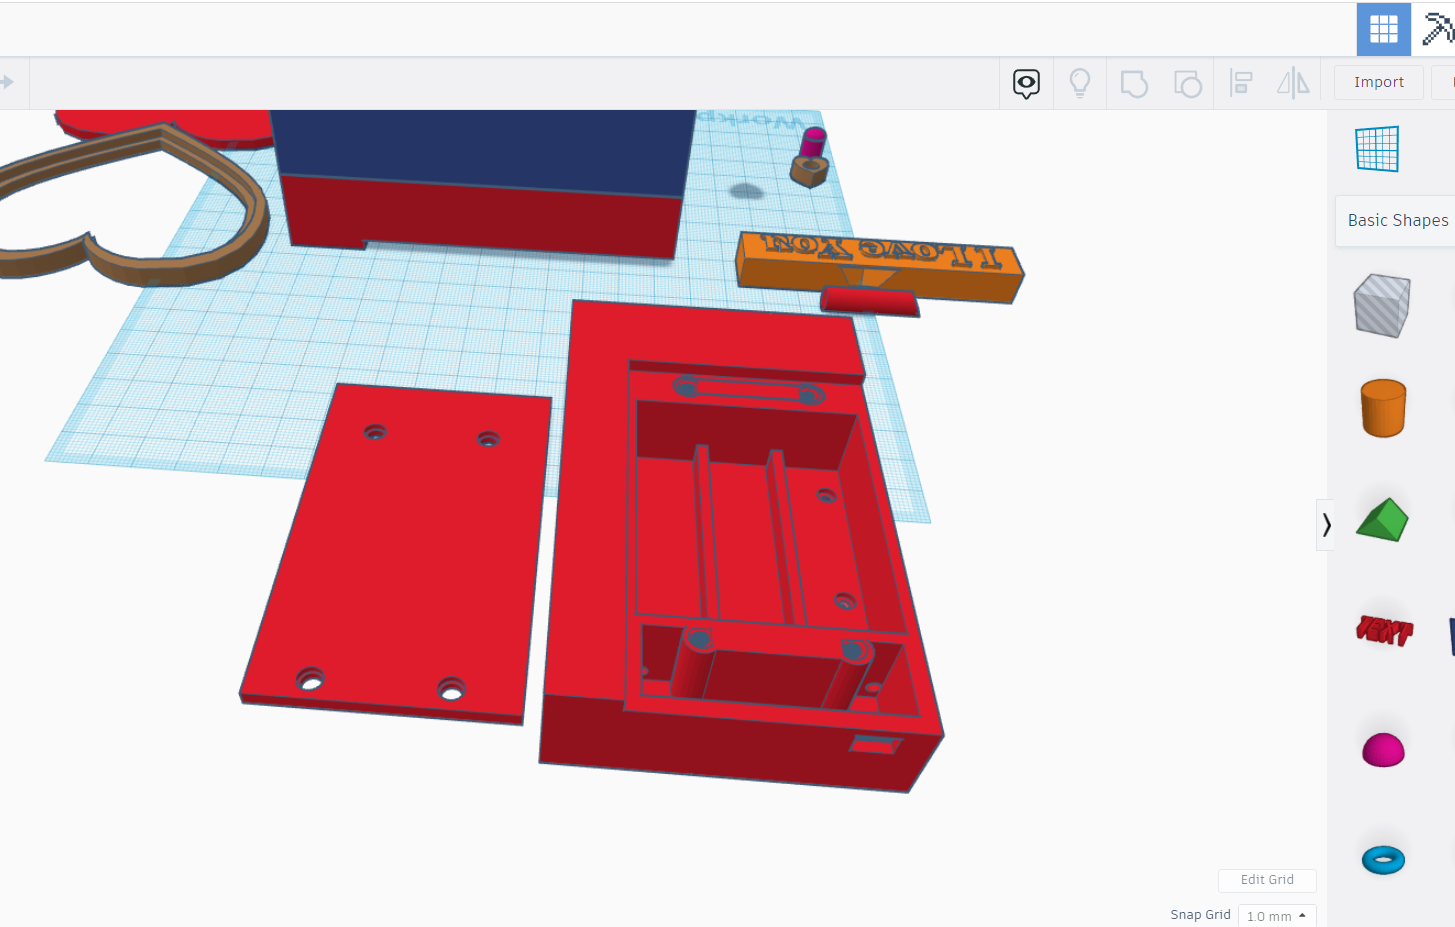1455x927 pixels.
Task: Select the small magenta cylinder peg
Action: (813, 142)
